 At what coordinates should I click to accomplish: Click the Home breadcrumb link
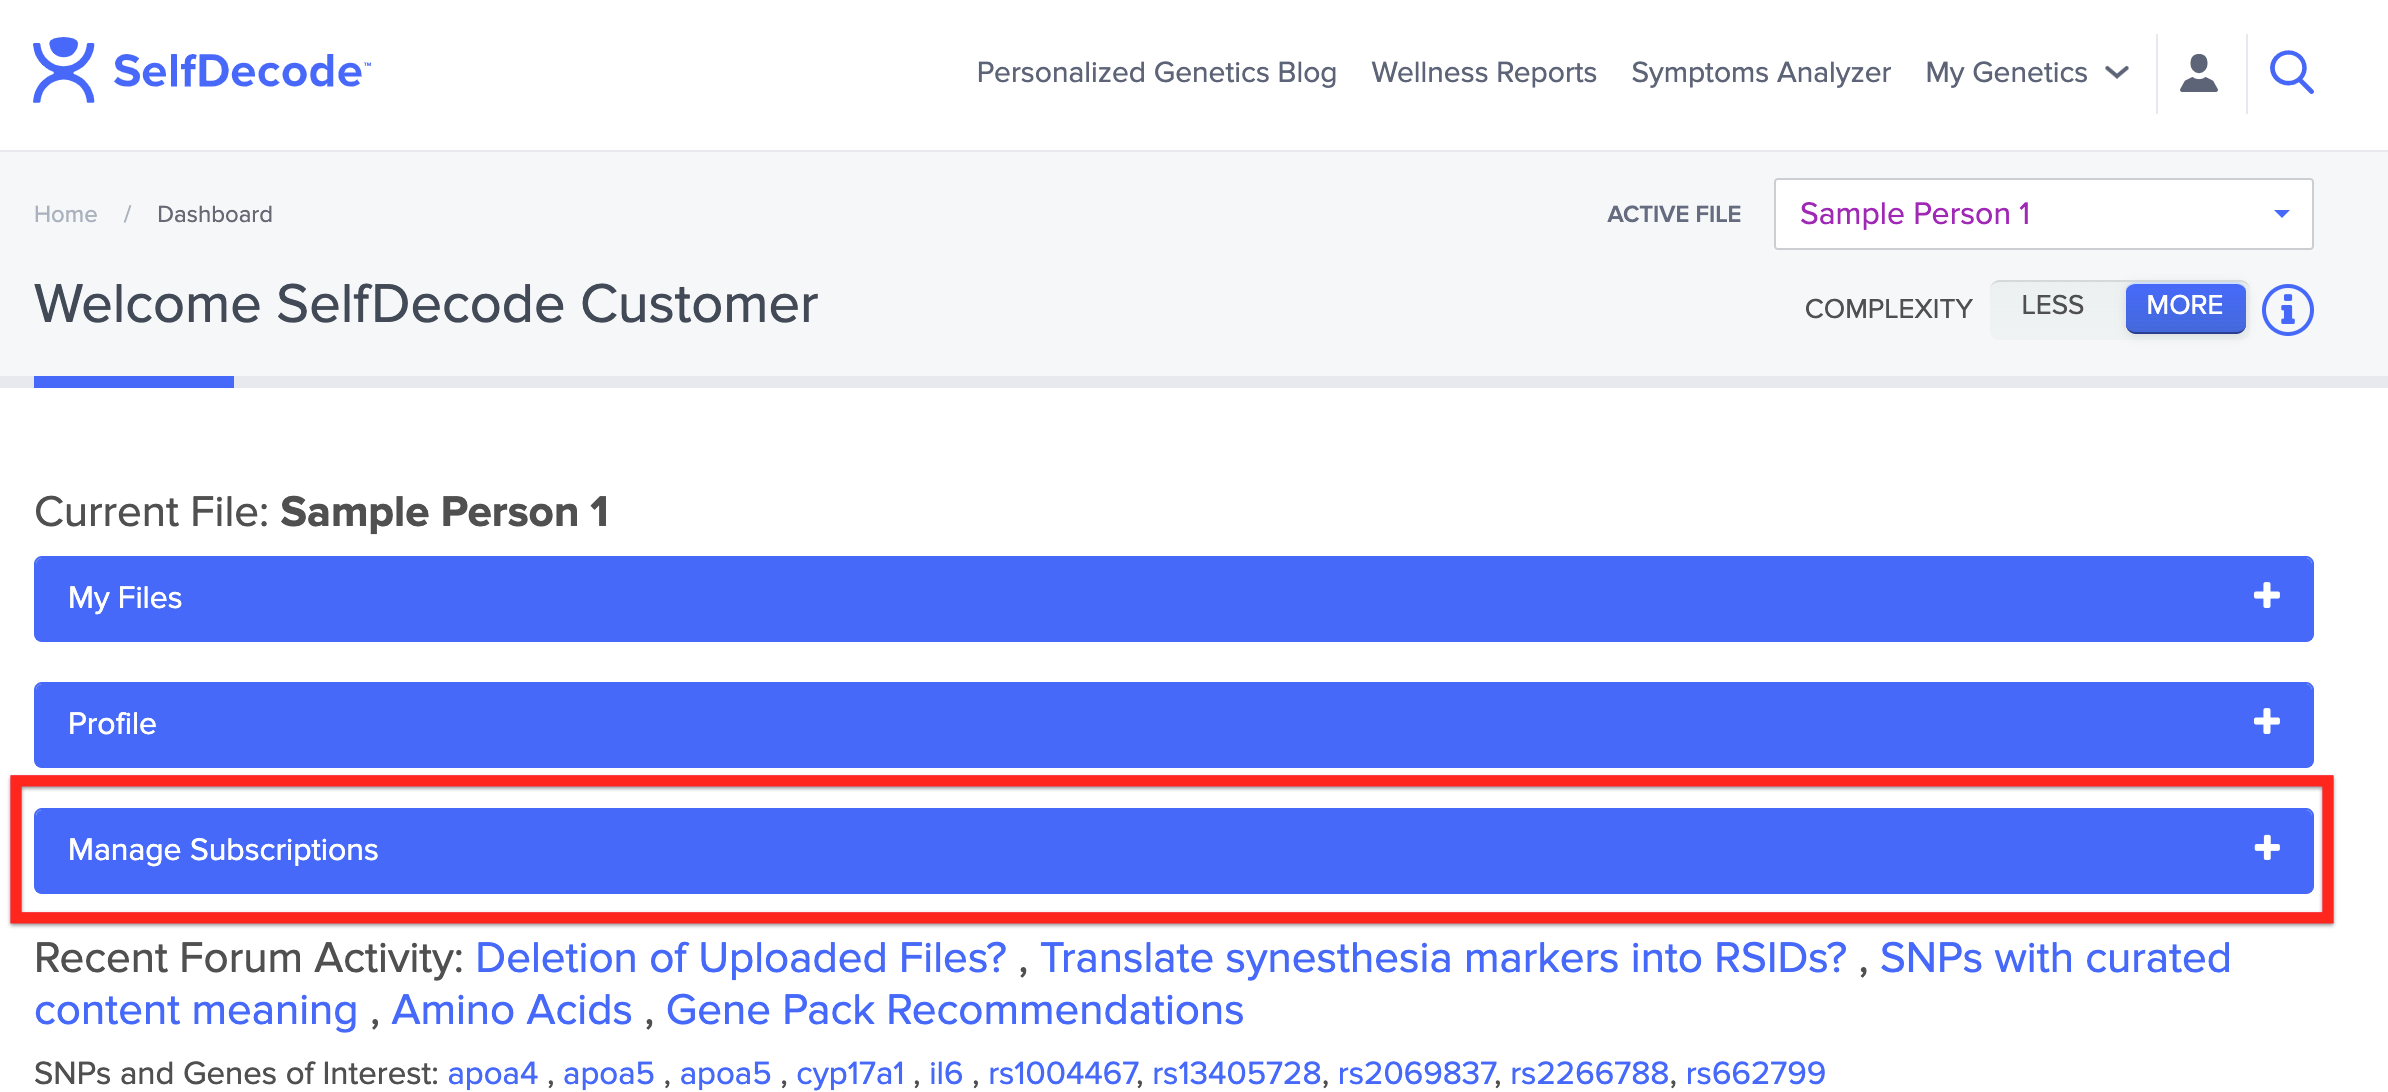point(65,214)
